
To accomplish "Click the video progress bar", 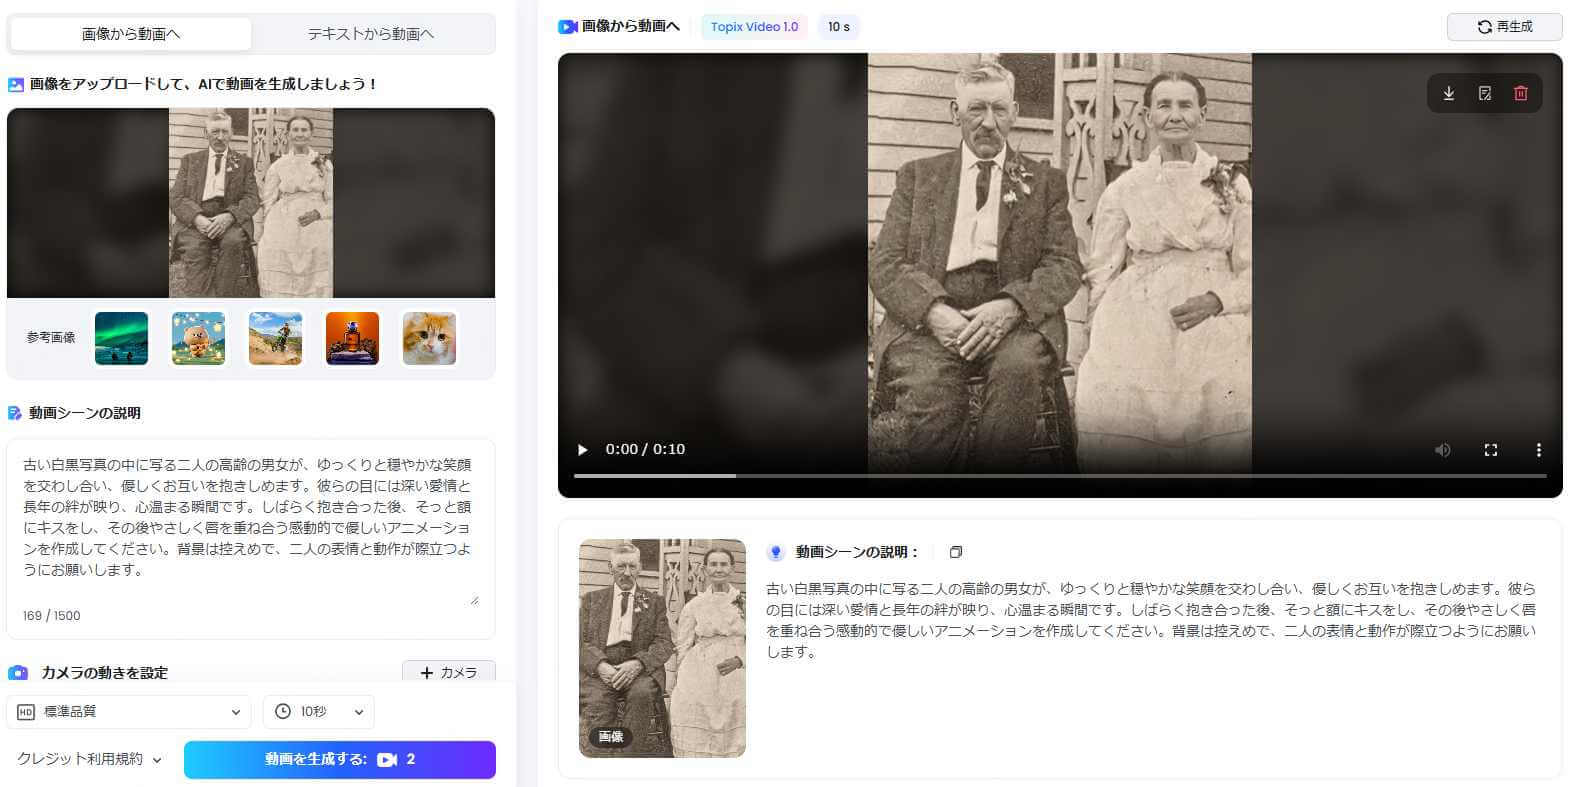I will click(1060, 476).
